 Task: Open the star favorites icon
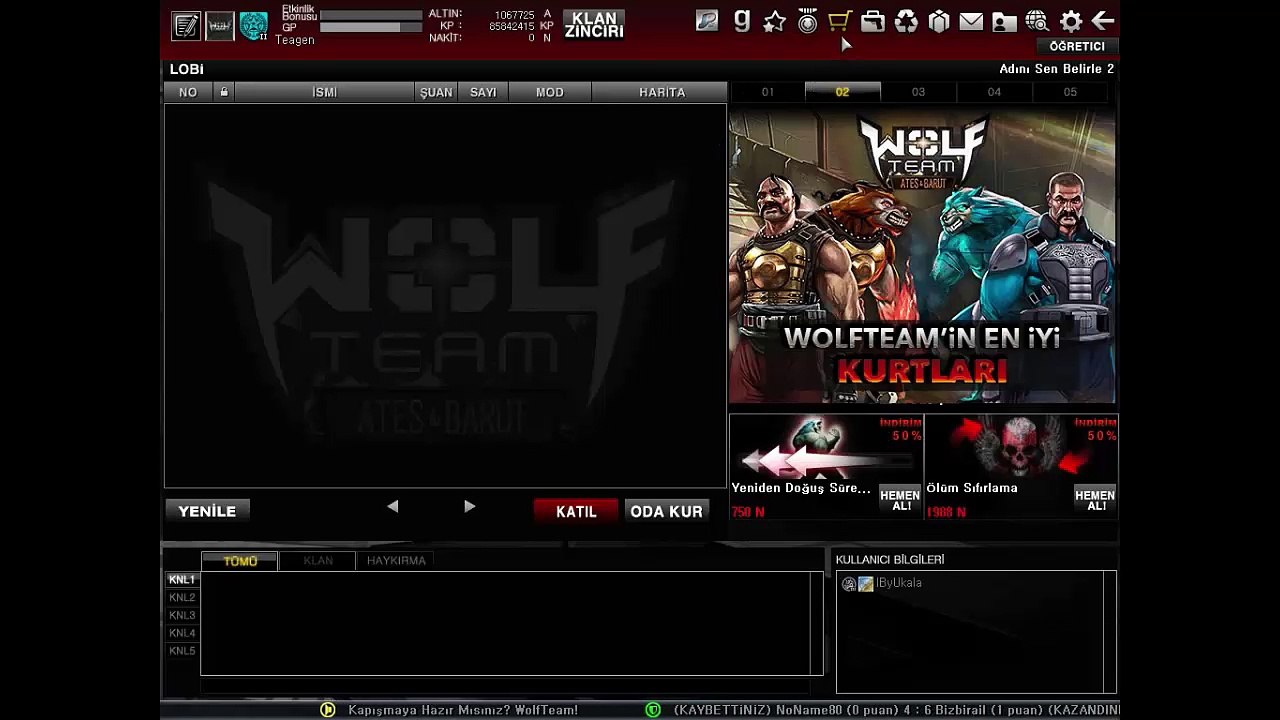[774, 21]
